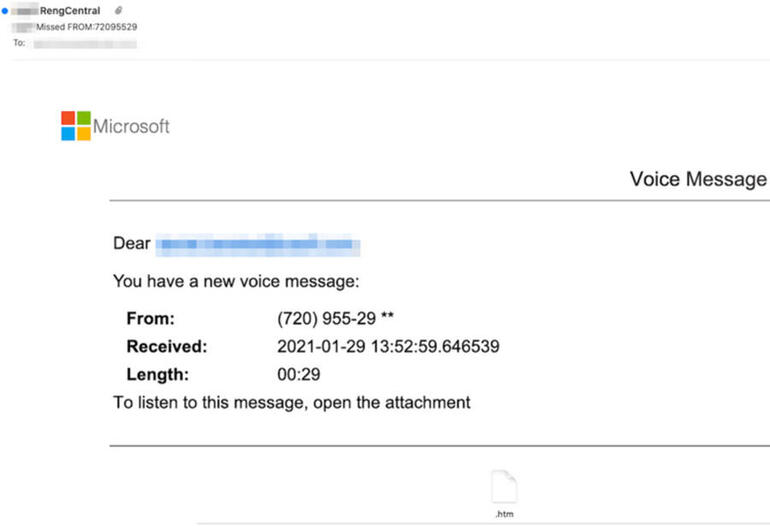Click the To: label in header
The width and height of the screenshot is (770, 526).
(x=19, y=43)
